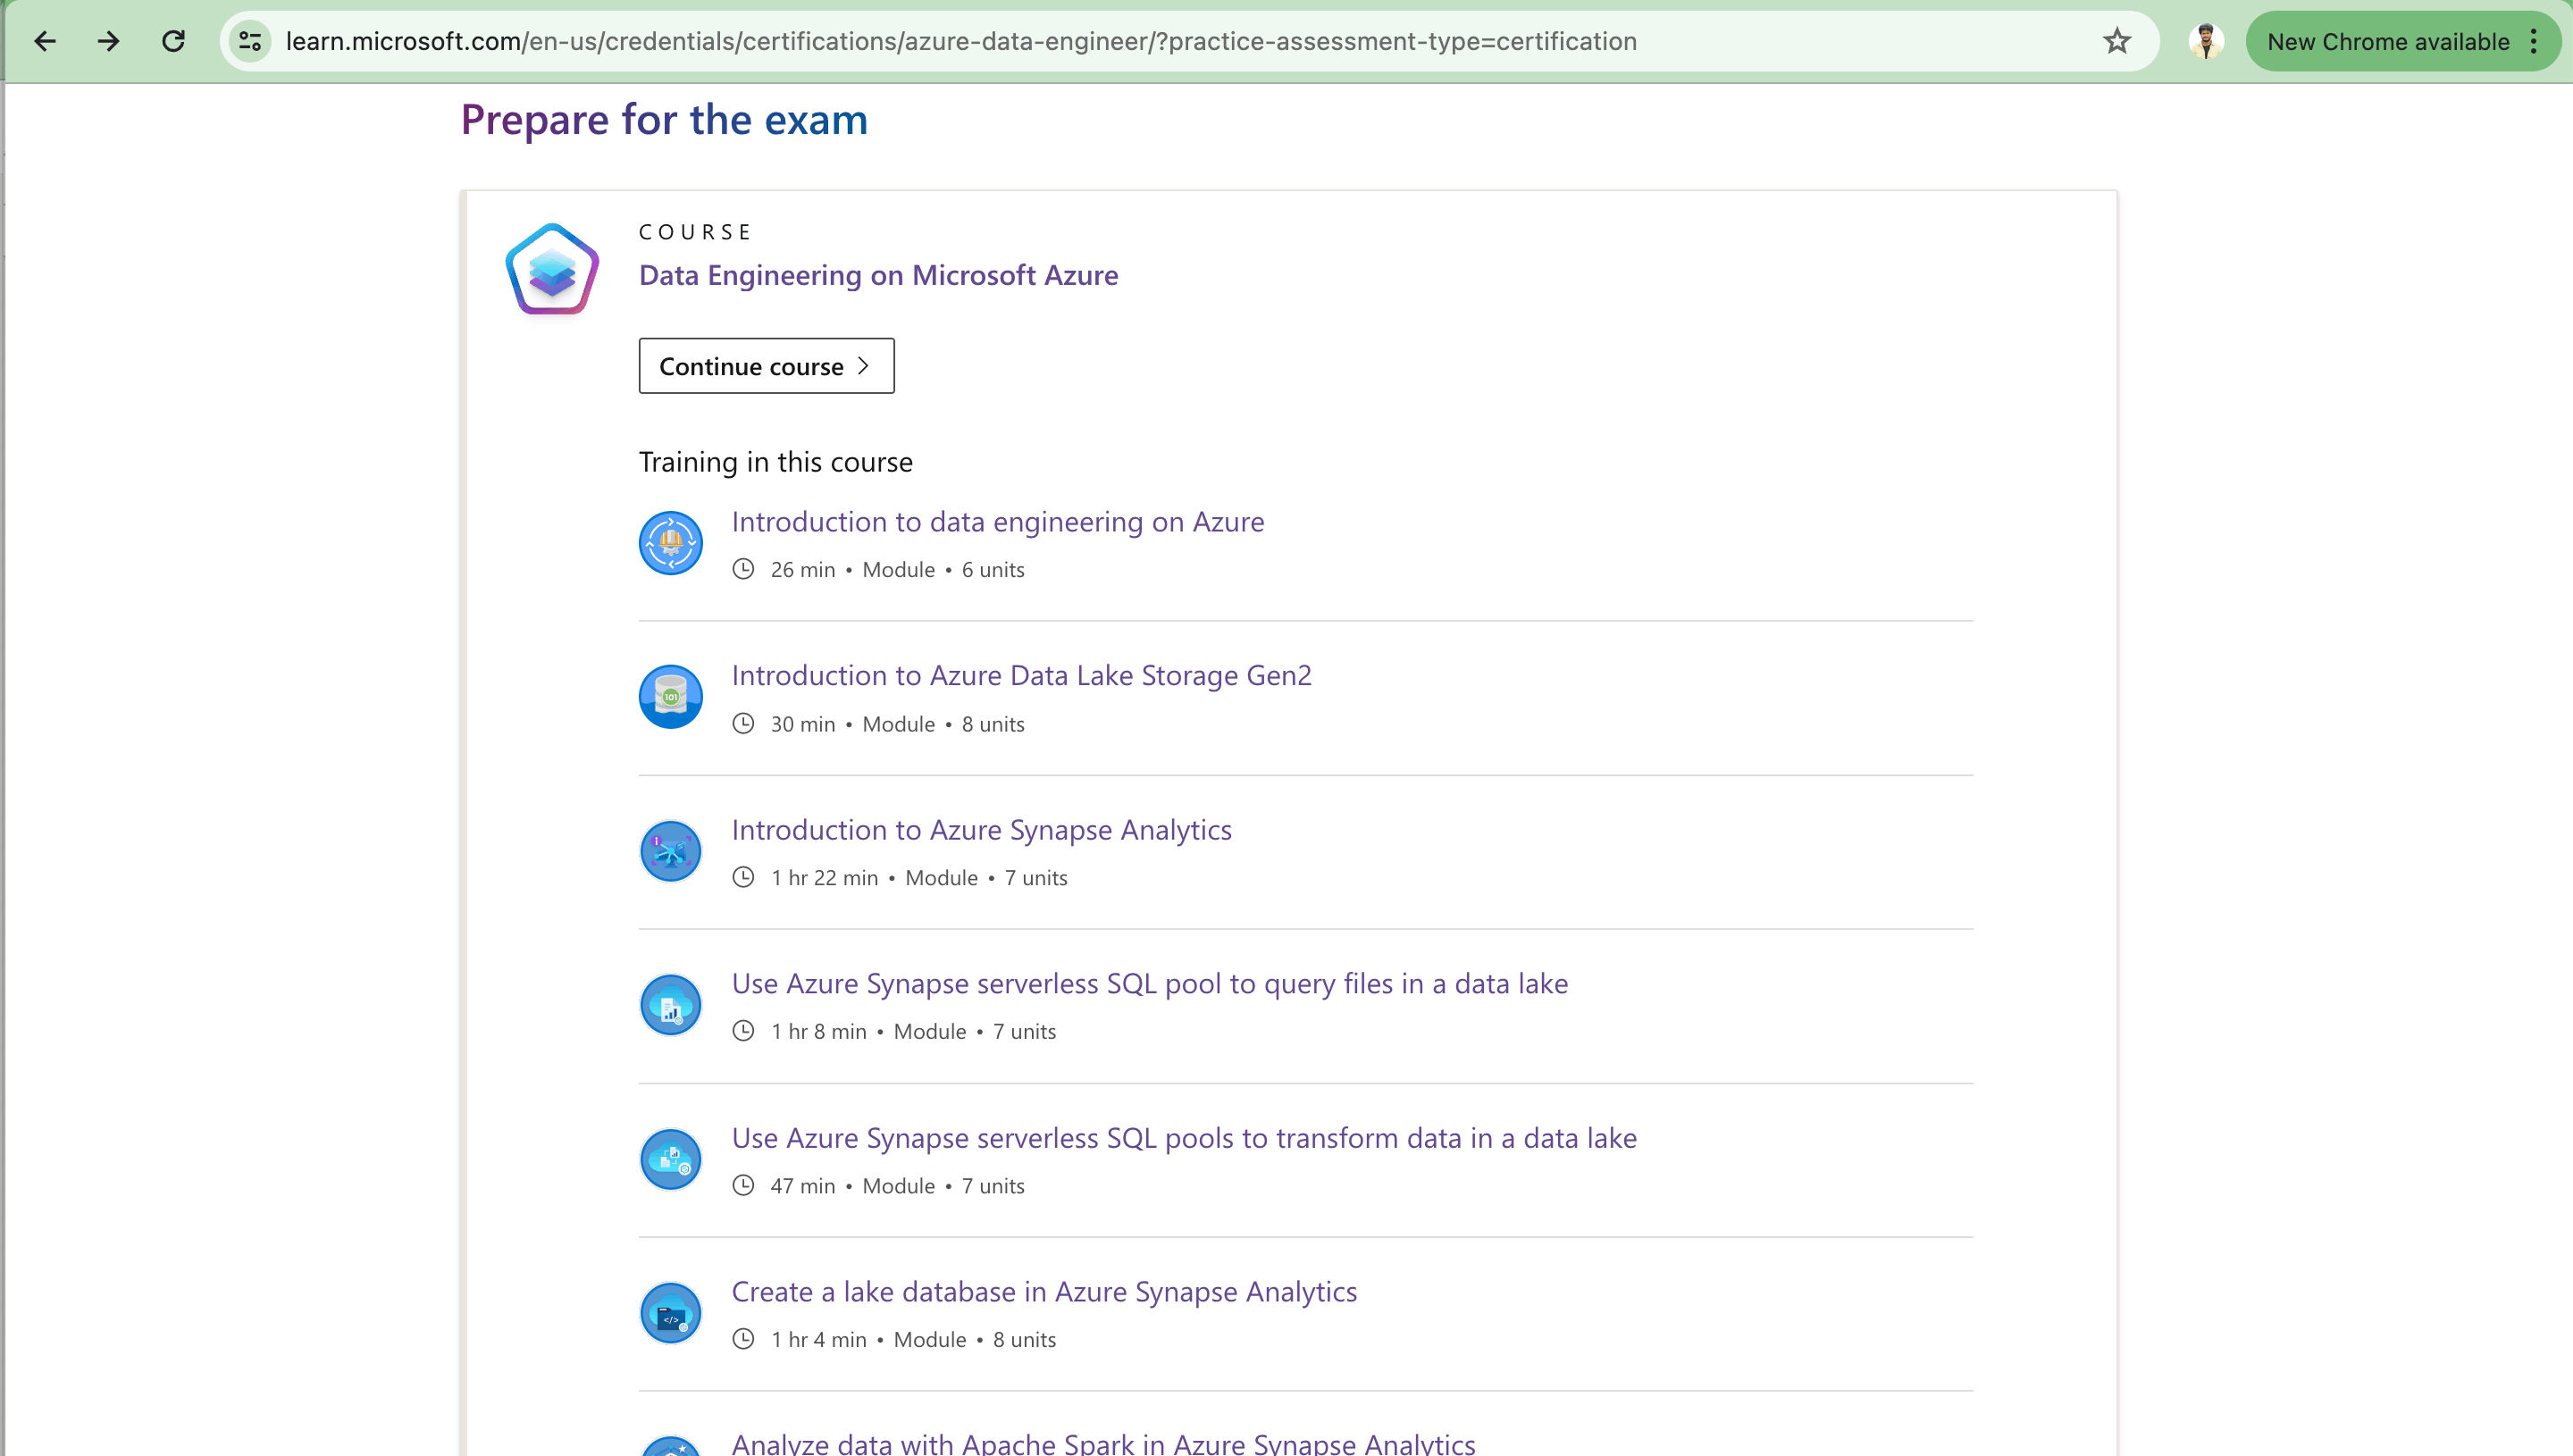
Task: Click lake database module icon
Action: pyautogui.click(x=670, y=1313)
